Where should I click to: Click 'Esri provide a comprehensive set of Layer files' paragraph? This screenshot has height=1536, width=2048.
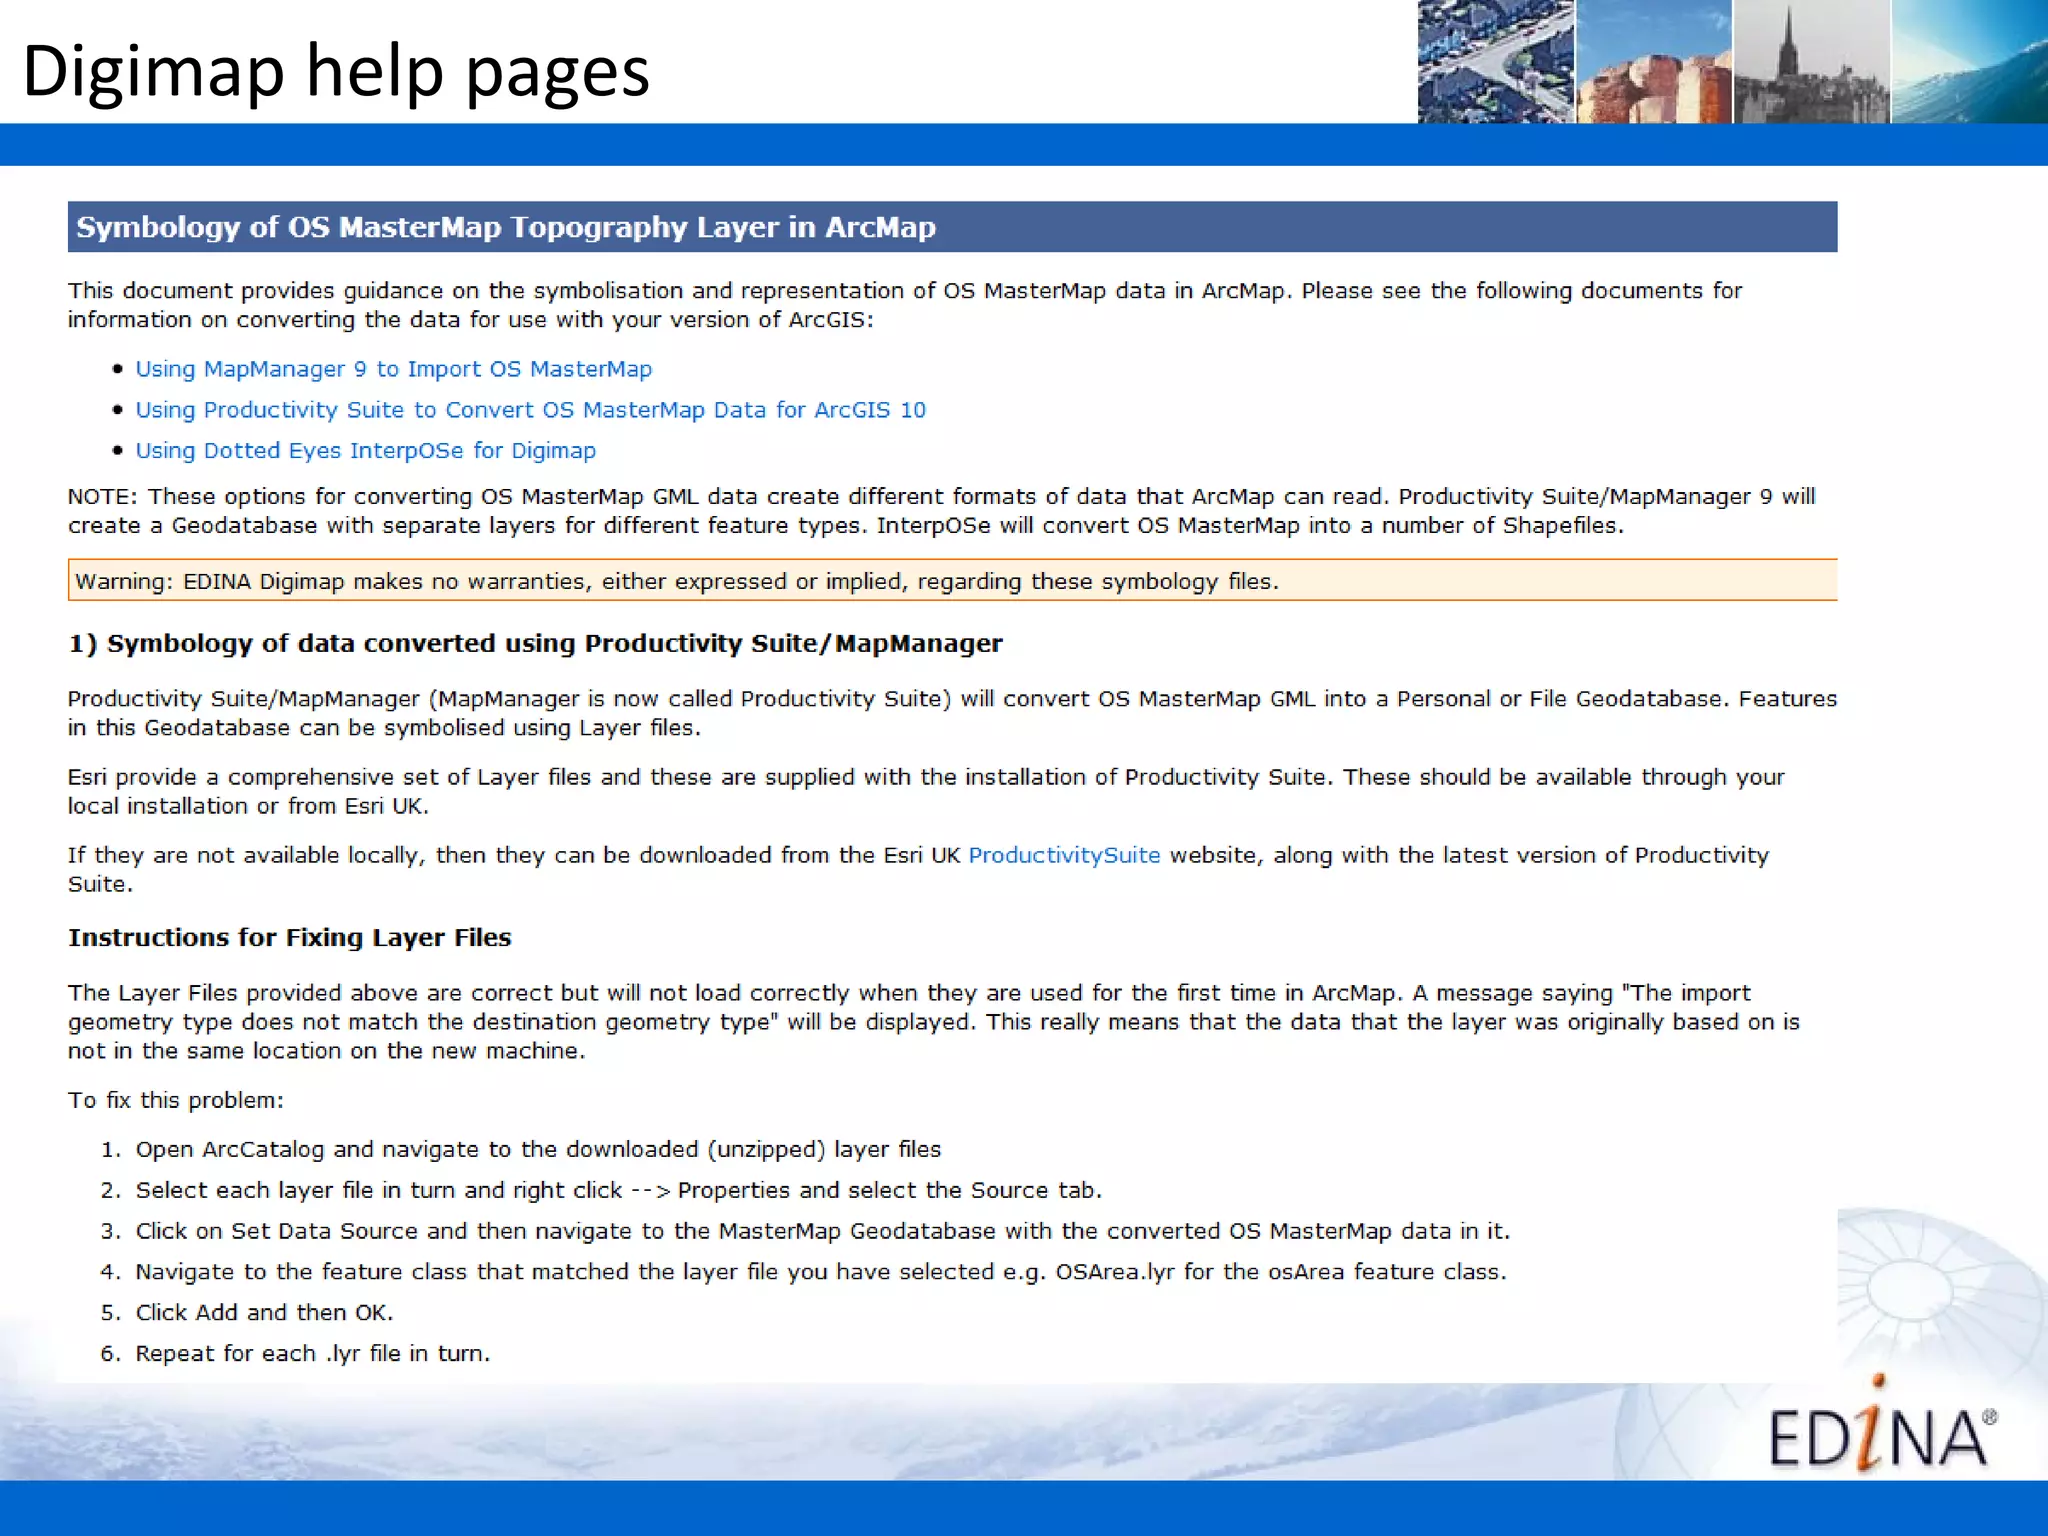(x=926, y=791)
